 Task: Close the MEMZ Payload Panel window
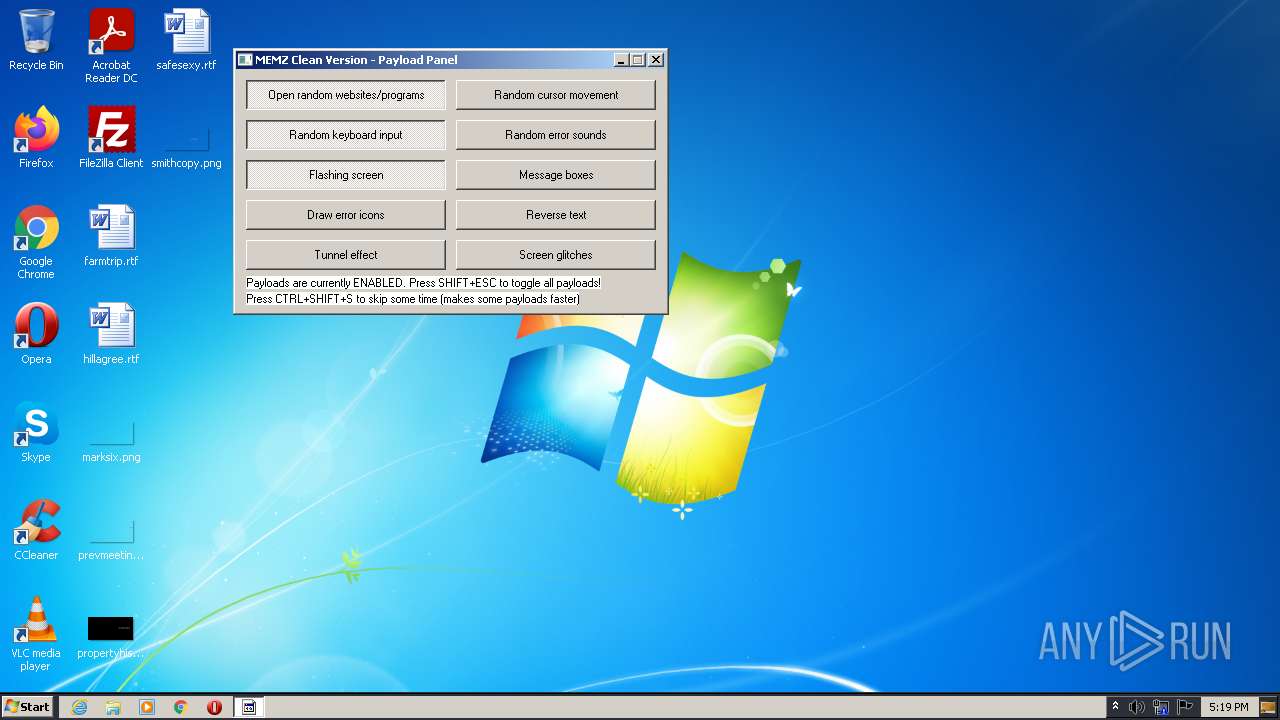click(x=656, y=60)
